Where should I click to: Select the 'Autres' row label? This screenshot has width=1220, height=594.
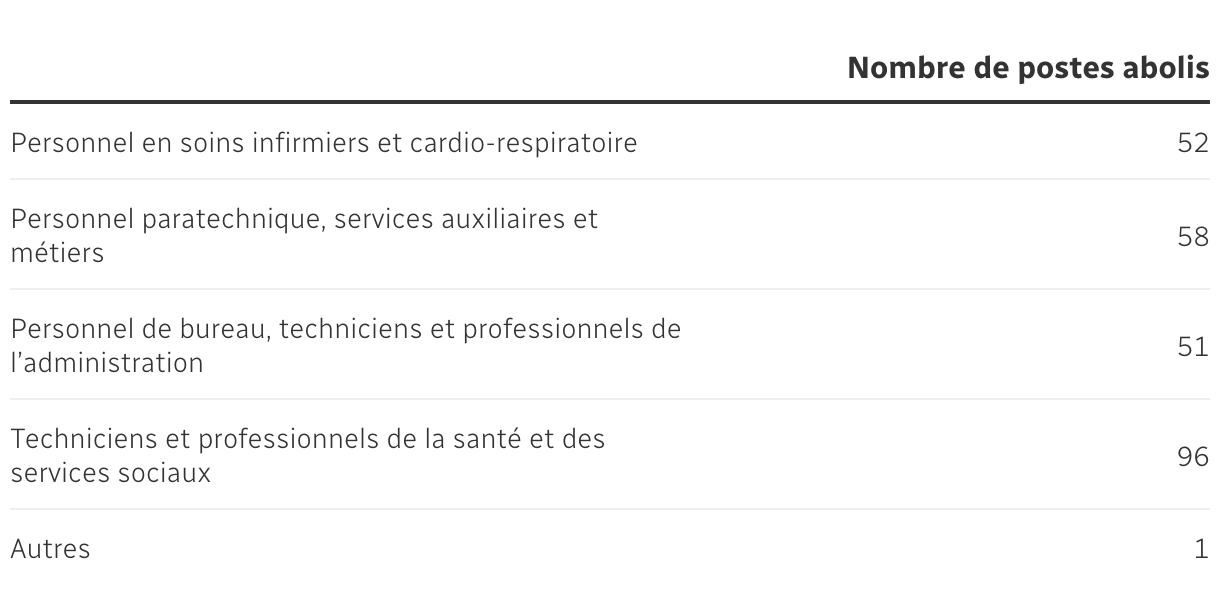pos(50,549)
